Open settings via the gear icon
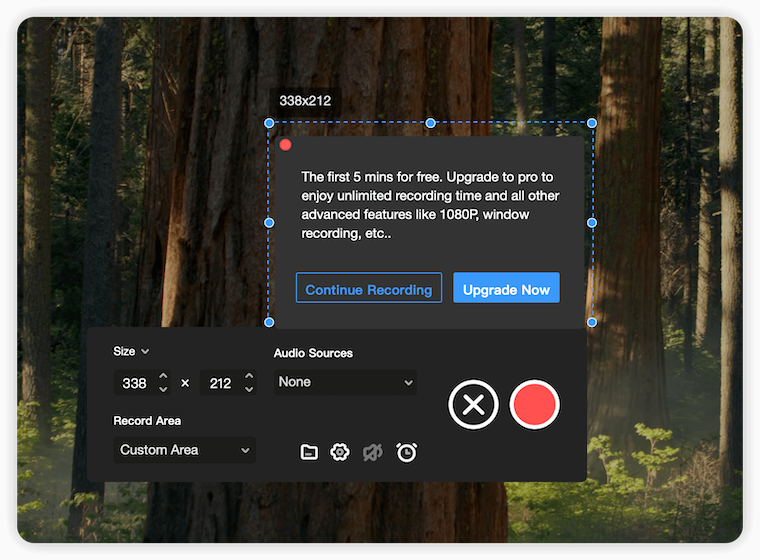 340,452
